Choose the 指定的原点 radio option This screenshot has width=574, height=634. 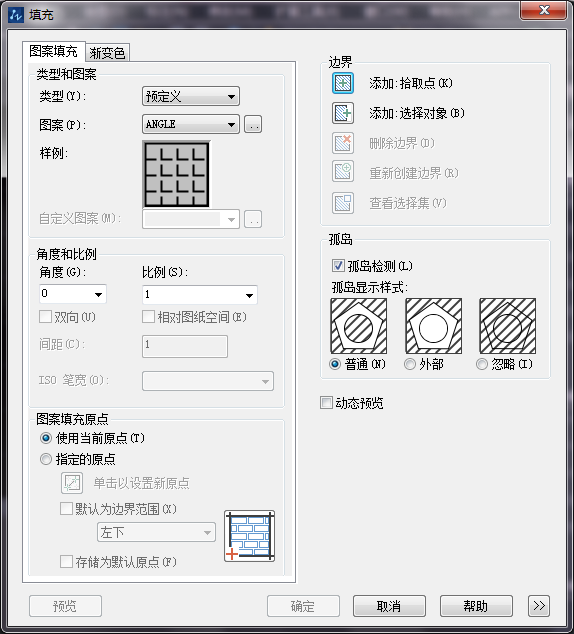tap(46, 459)
